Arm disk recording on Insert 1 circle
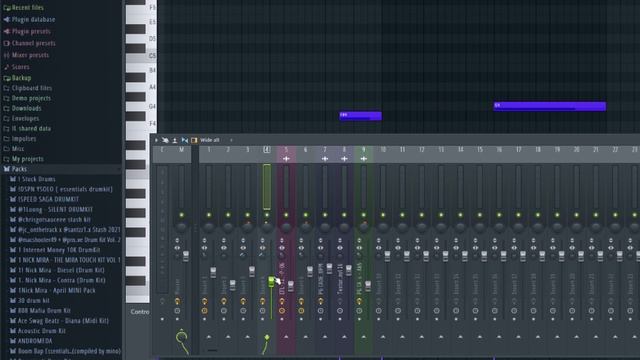640x360 pixels. tap(204, 311)
